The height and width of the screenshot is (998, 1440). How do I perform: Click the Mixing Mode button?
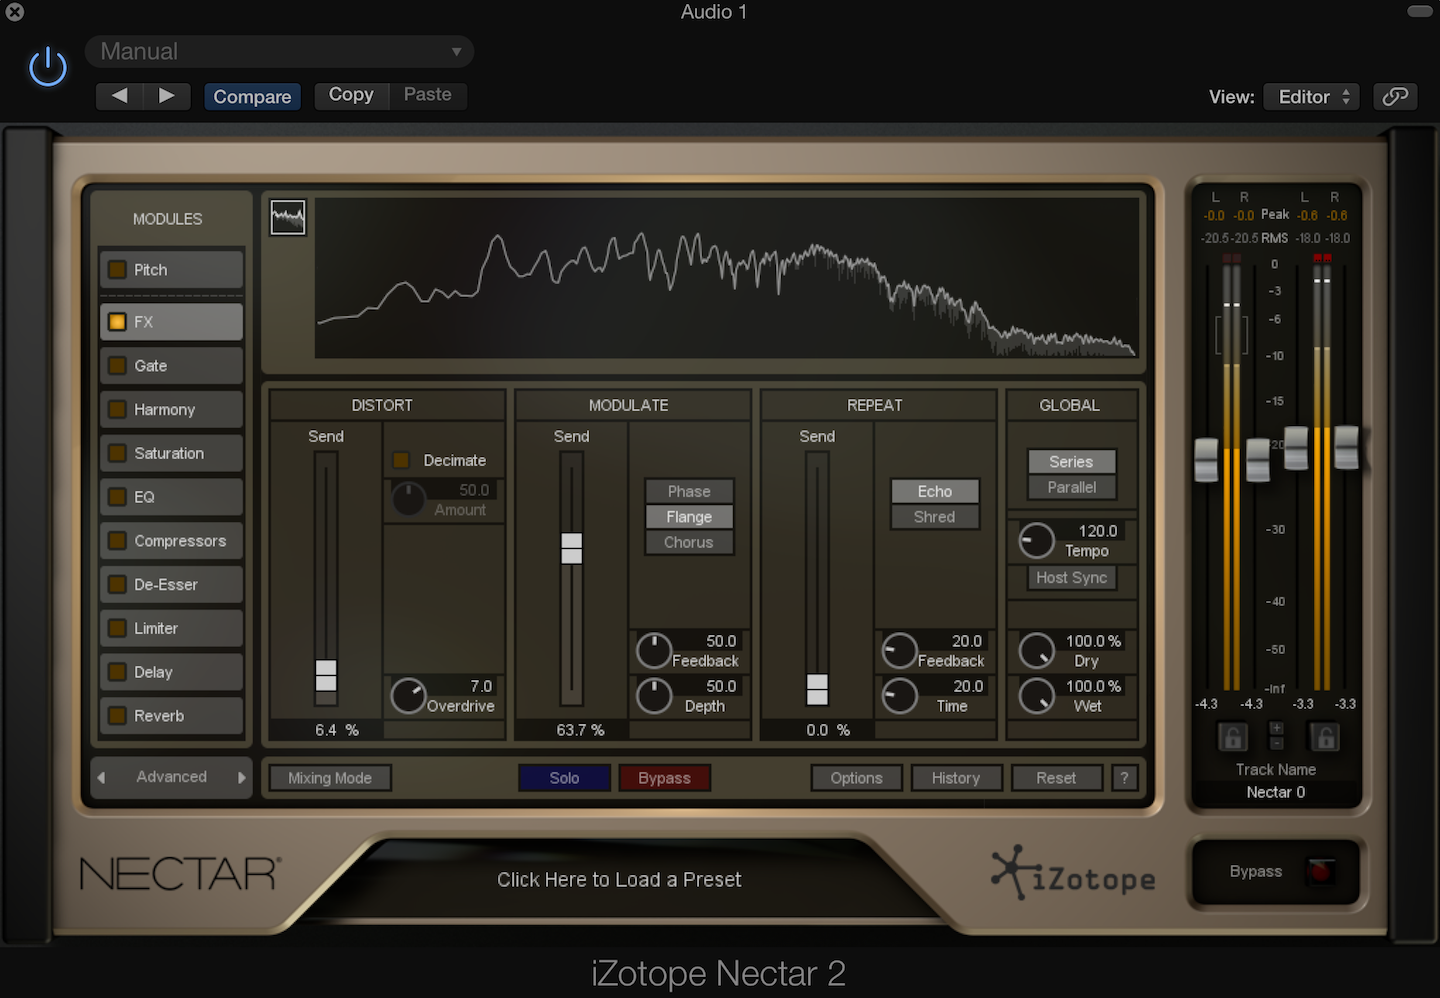tap(330, 778)
